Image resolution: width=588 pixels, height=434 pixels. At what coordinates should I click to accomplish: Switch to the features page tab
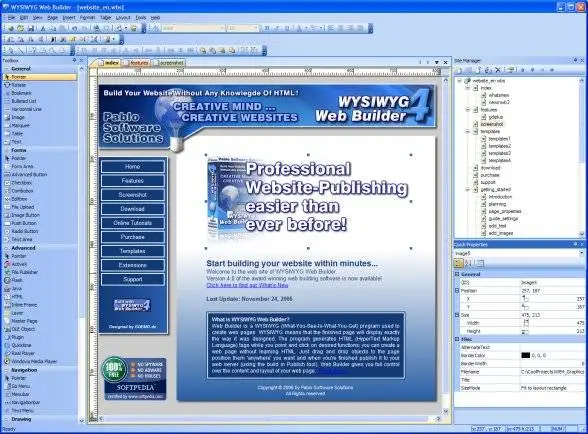tap(138, 63)
